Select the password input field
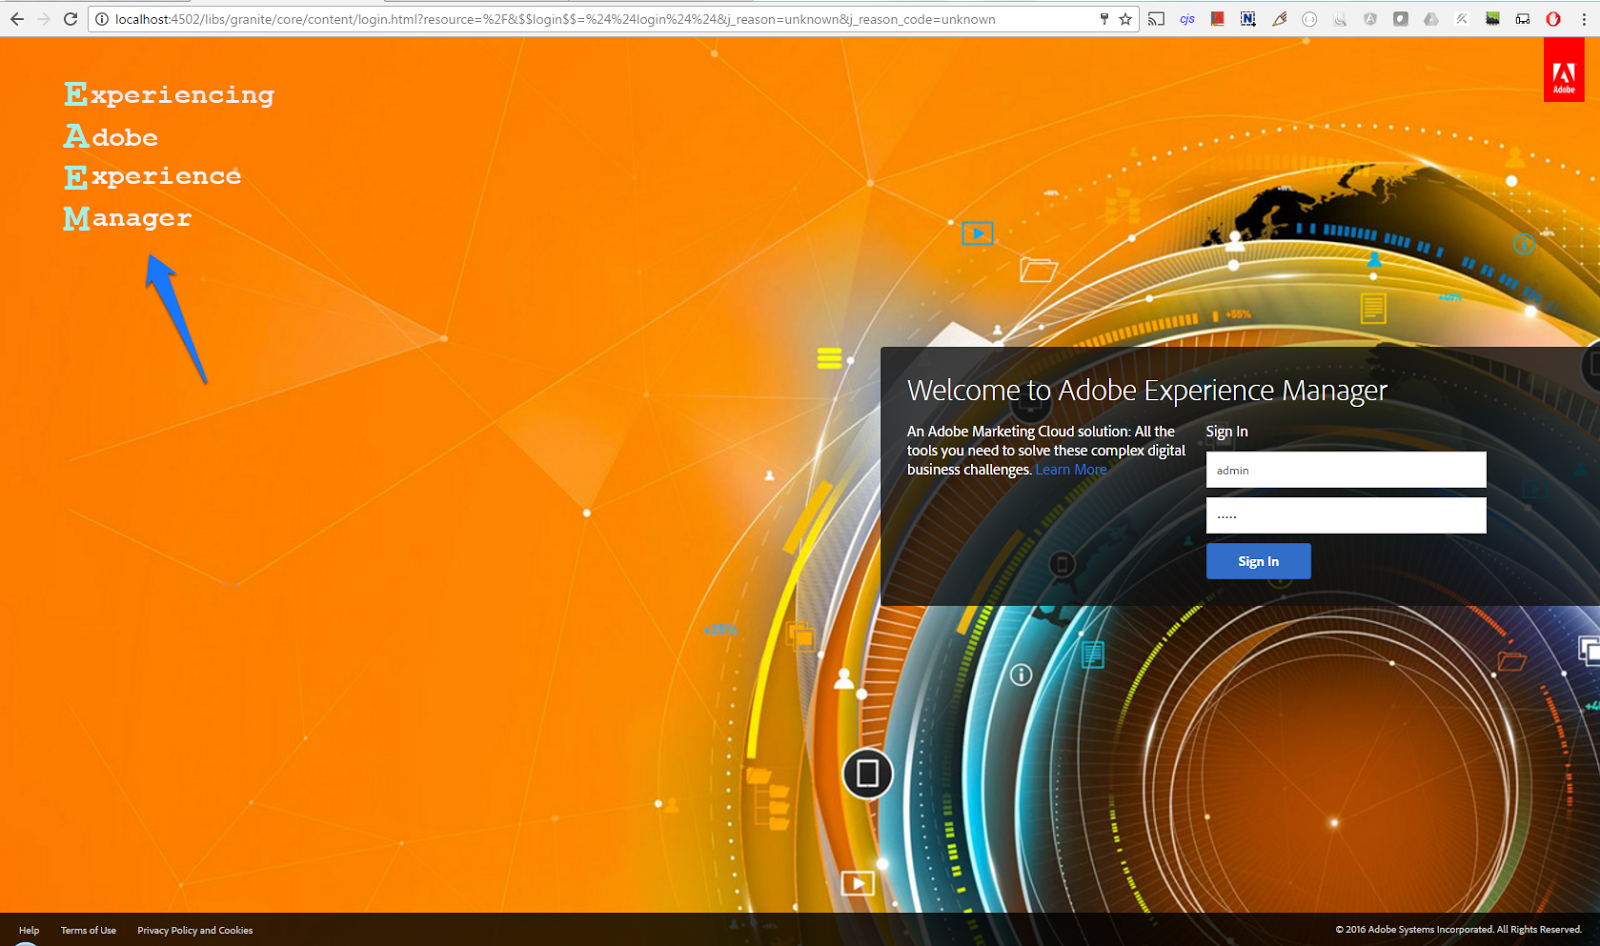 click(1345, 515)
